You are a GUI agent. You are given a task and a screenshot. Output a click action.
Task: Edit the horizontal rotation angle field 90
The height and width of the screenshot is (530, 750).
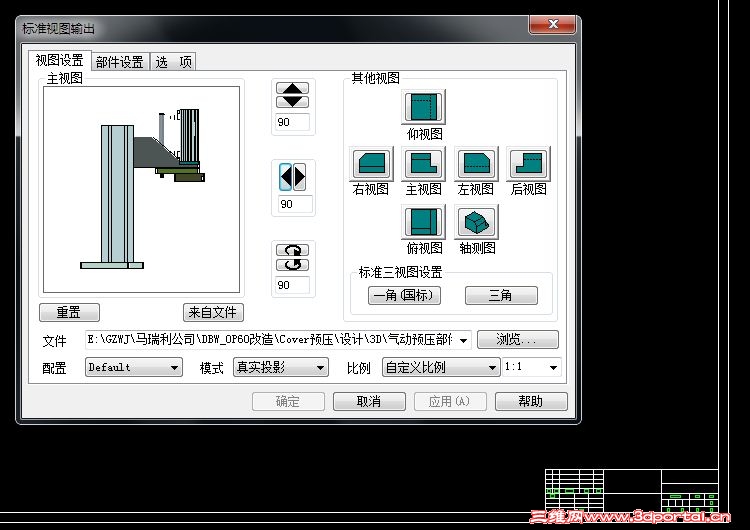click(x=295, y=204)
